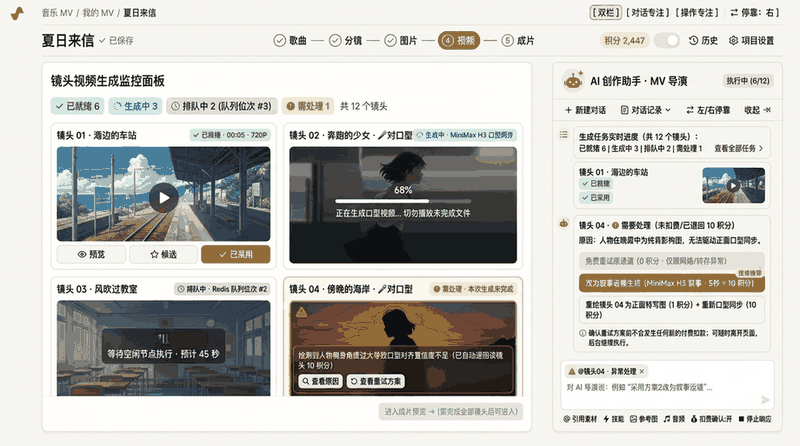Click small bot icon beside 镜头 04 message

coord(564,224)
